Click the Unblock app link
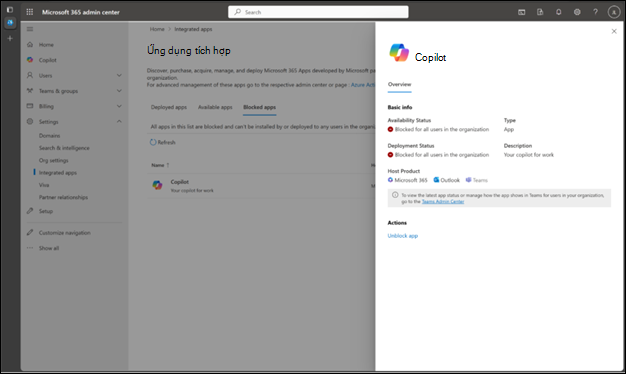The width and height of the screenshot is (626, 374). click(402, 235)
